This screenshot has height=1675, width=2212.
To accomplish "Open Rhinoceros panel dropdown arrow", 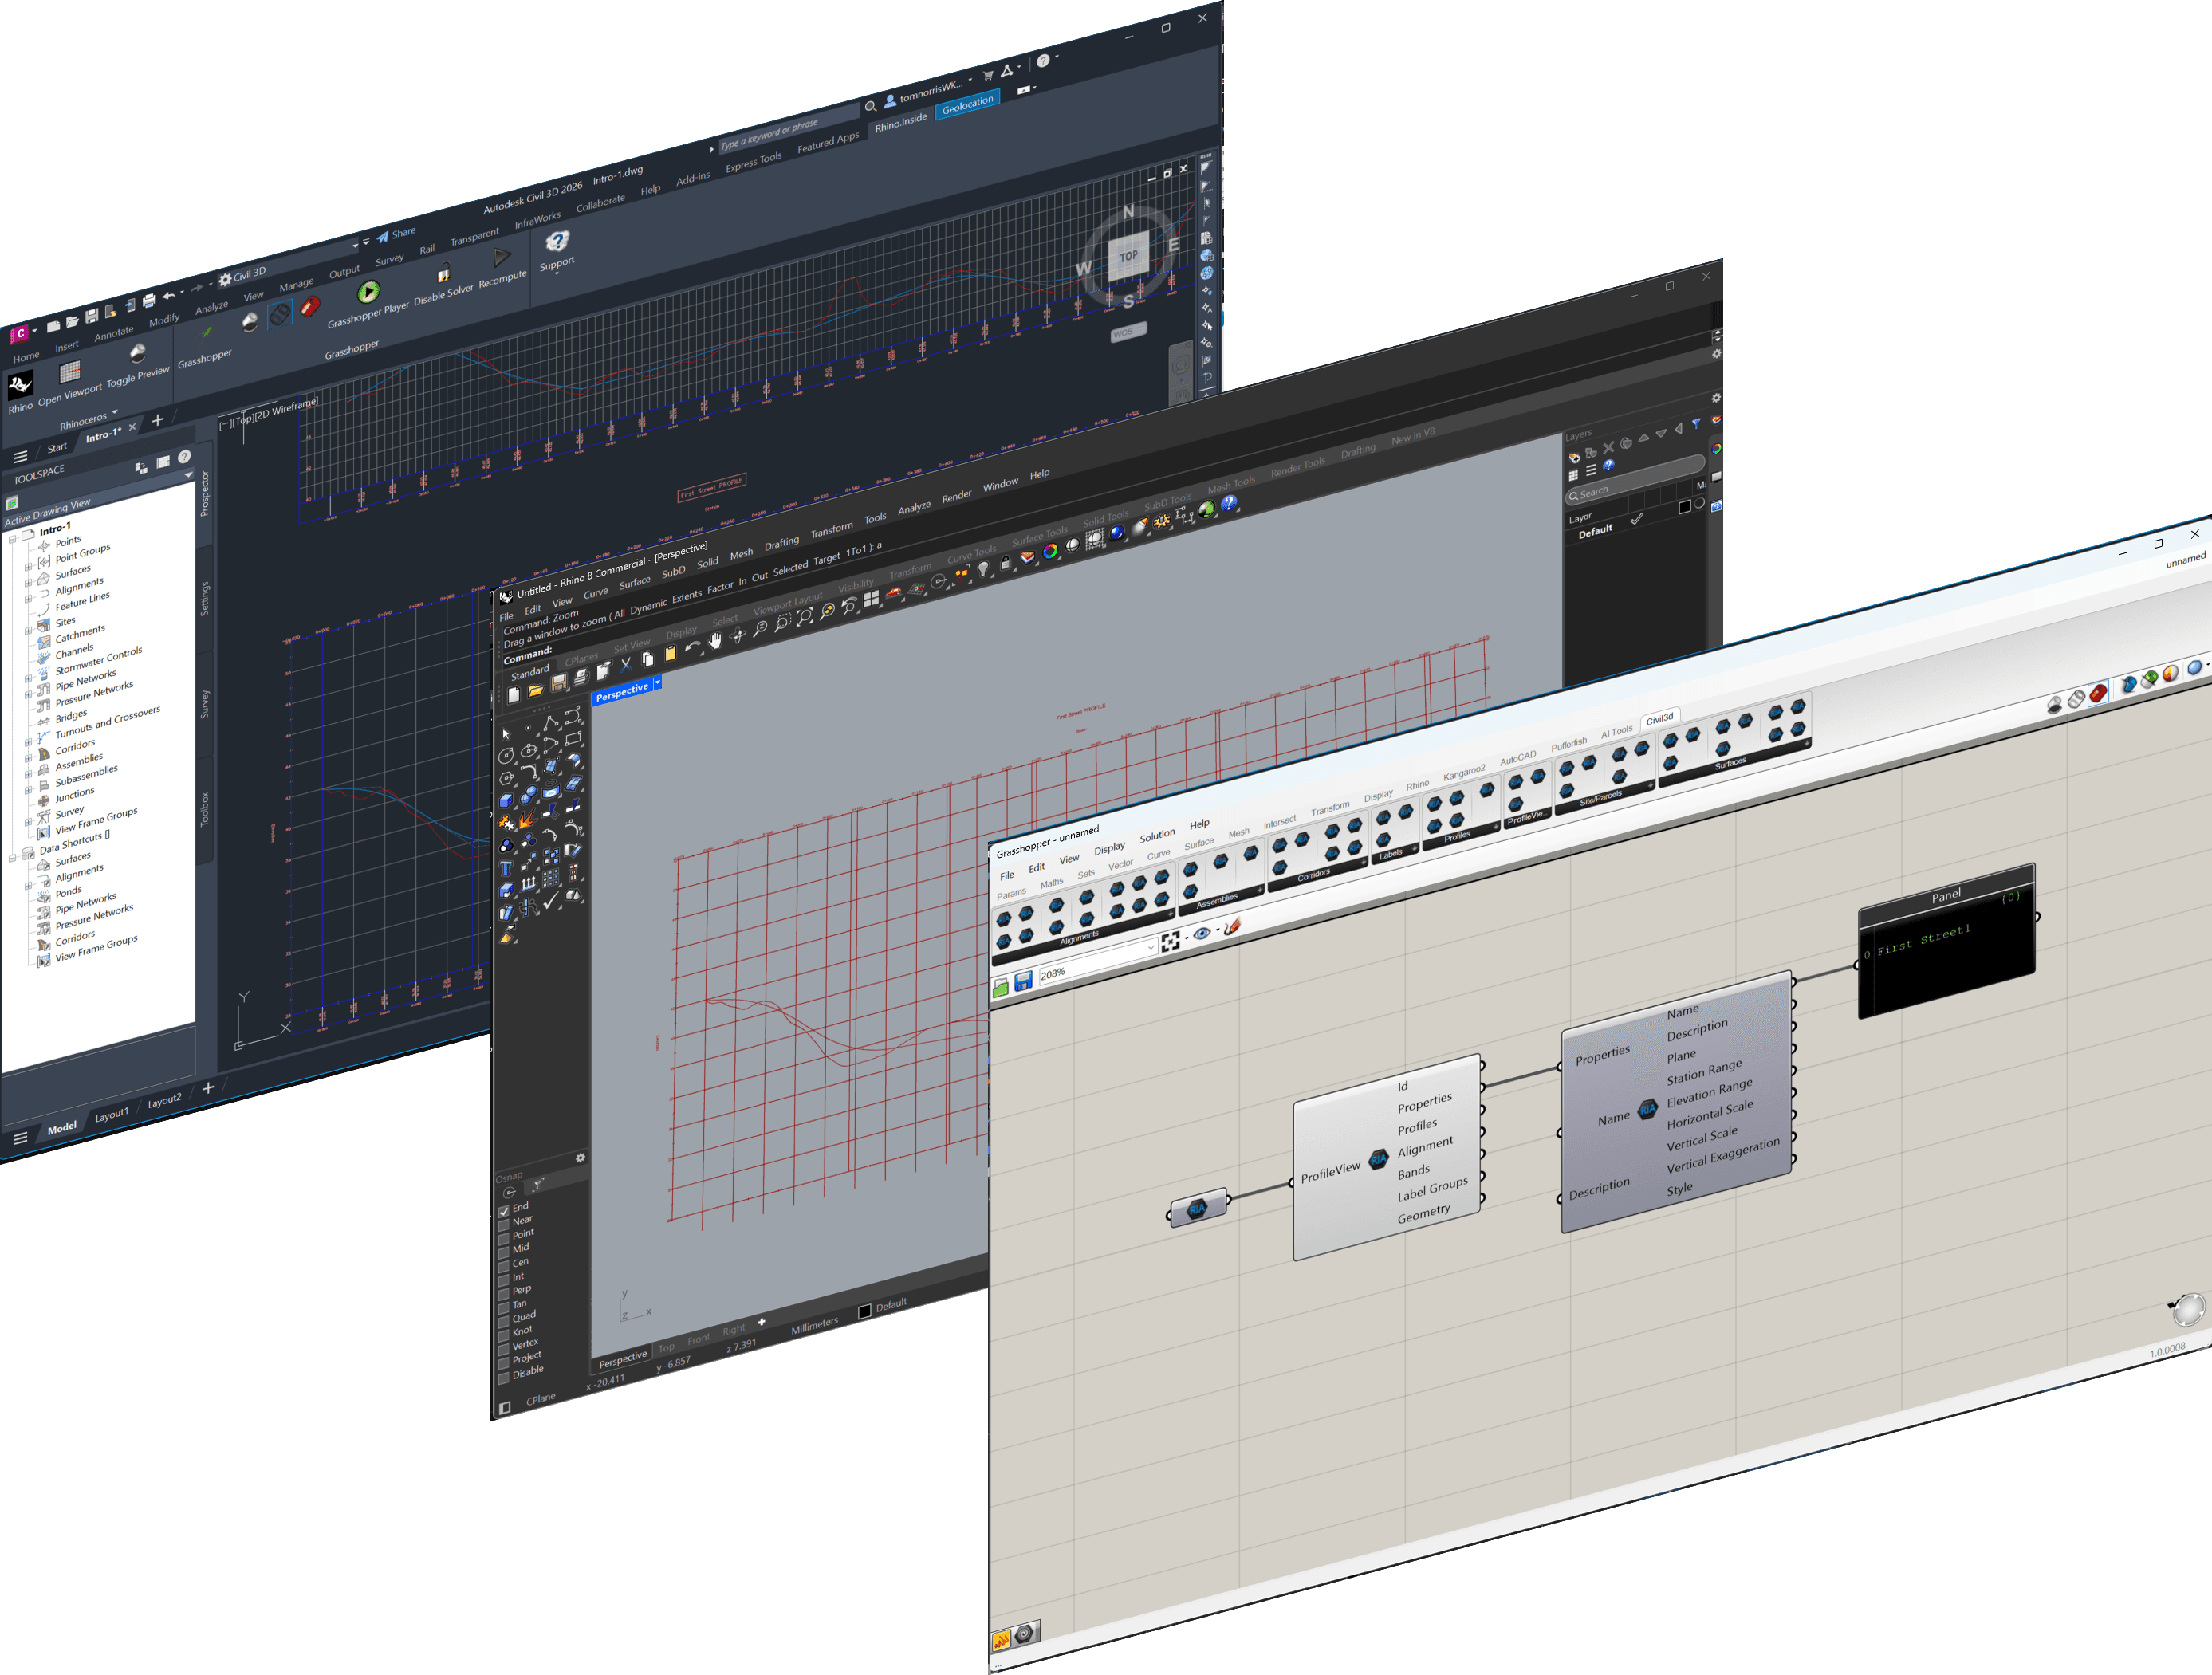I will point(115,411).
